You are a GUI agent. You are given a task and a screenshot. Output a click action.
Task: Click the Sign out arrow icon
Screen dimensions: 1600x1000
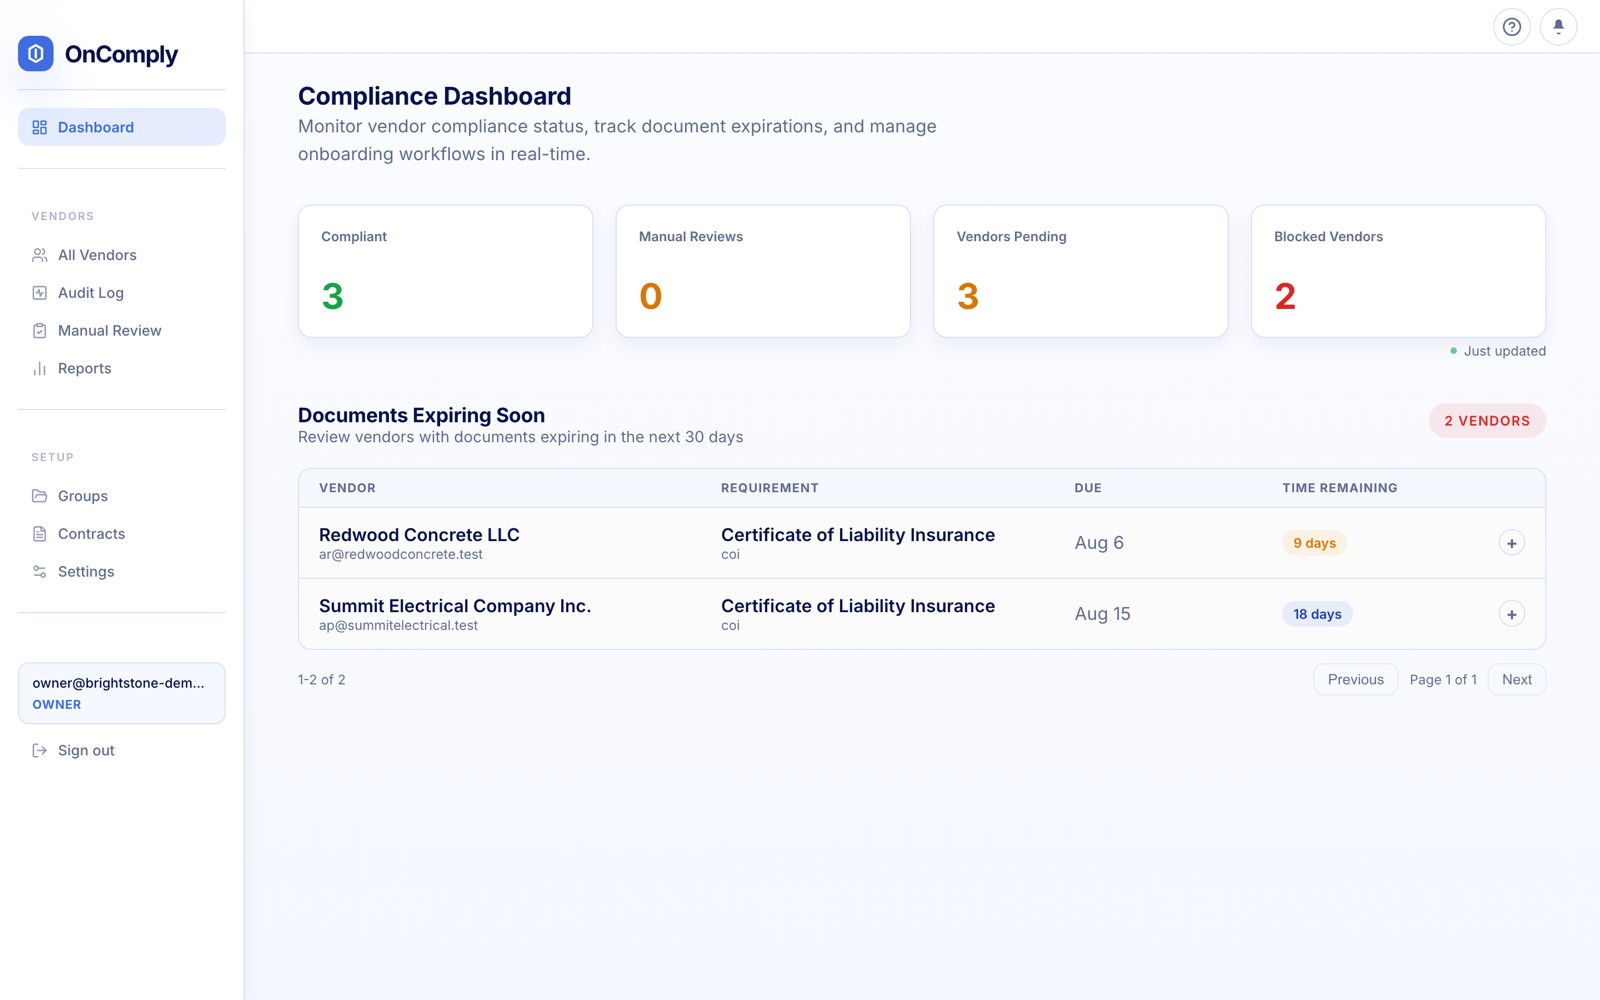tap(40, 750)
